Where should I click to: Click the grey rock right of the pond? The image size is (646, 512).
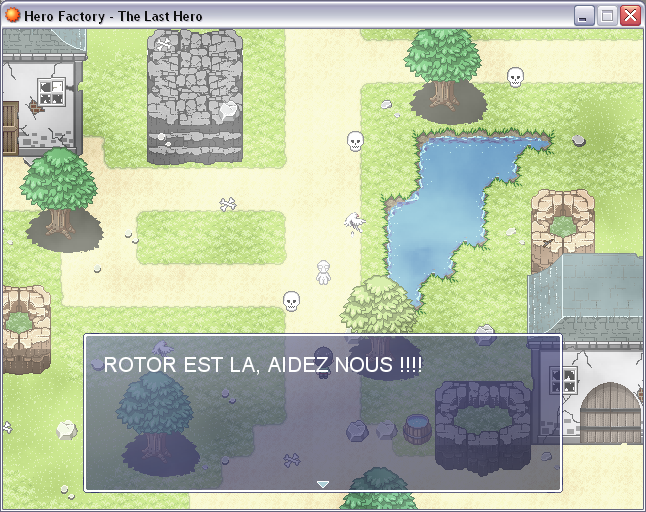pyautogui.click(x=578, y=140)
